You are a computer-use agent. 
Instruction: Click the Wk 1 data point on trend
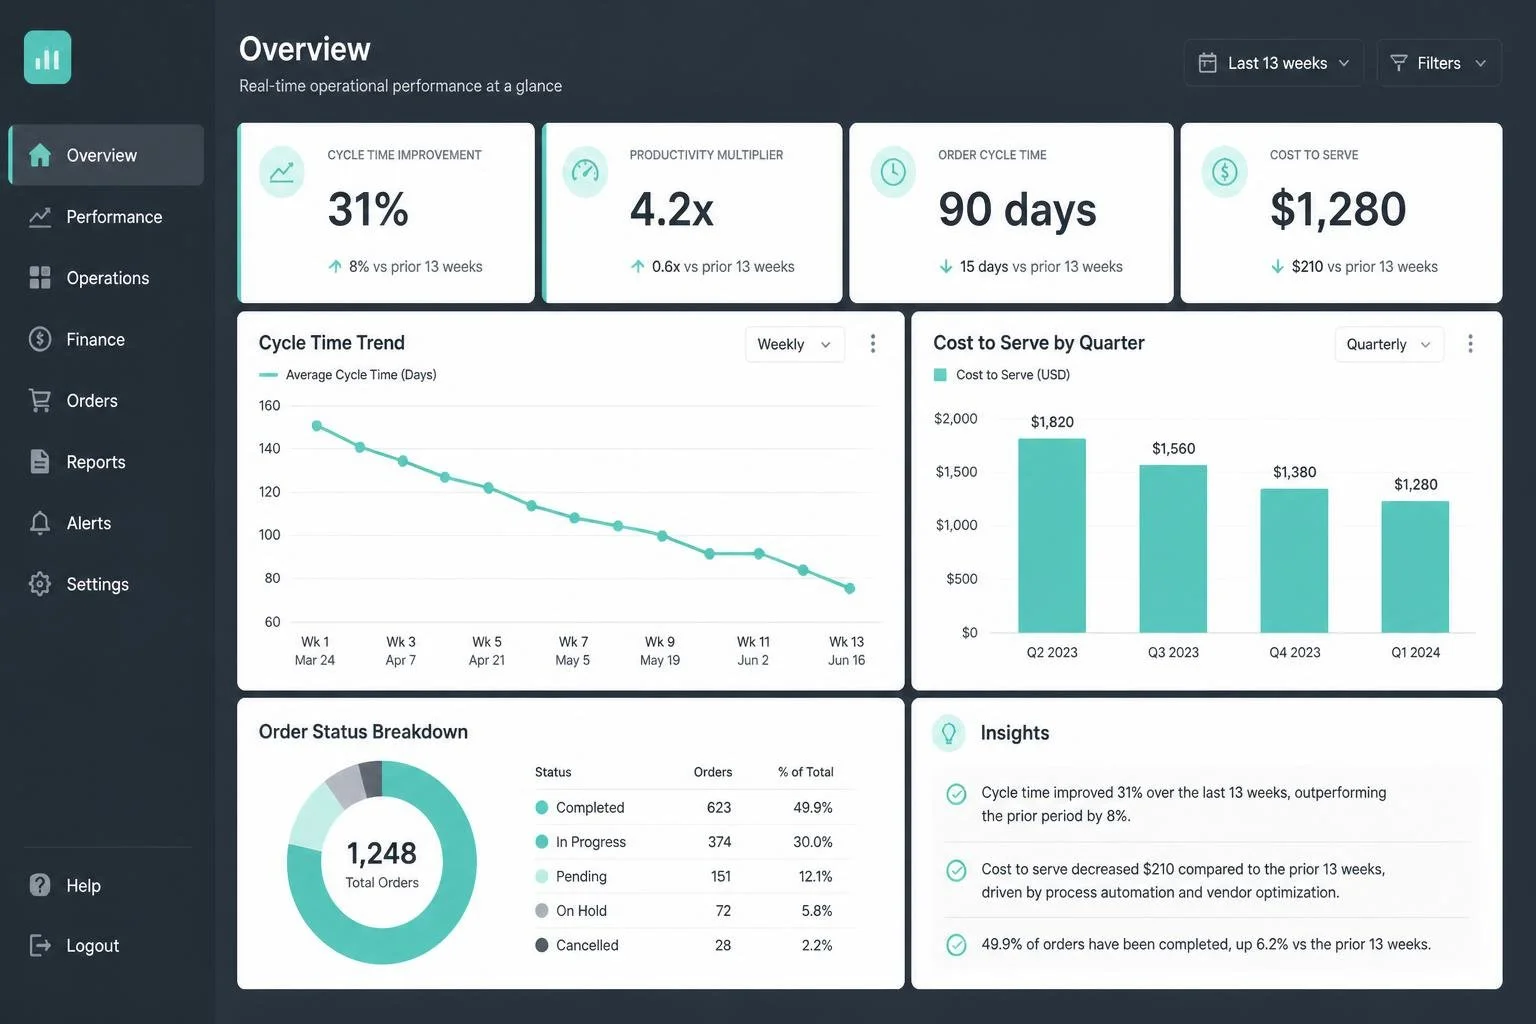click(x=317, y=426)
